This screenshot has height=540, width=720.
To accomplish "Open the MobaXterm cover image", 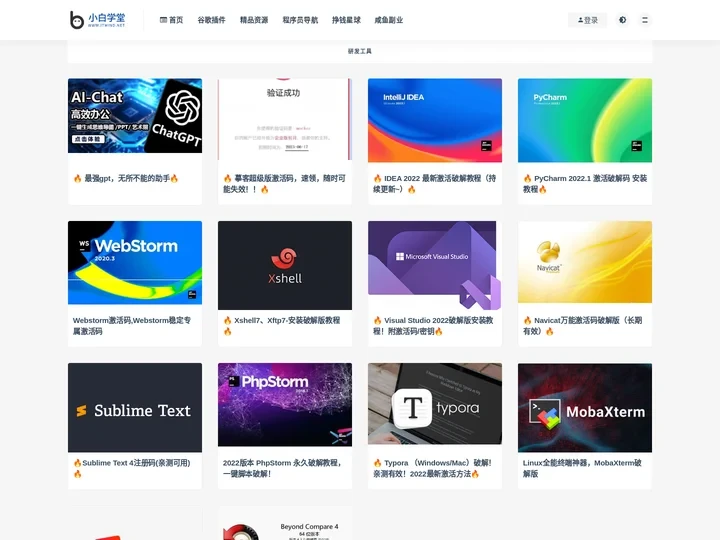I will 585,408.
